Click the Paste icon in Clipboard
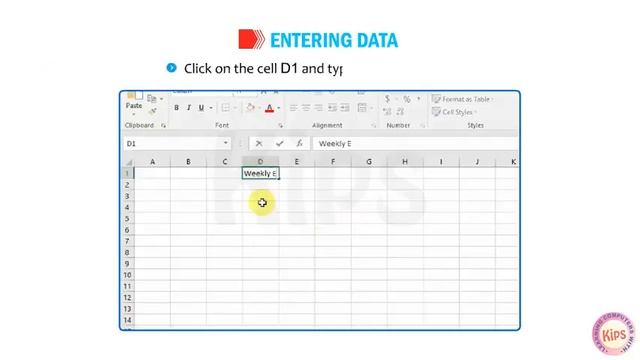This screenshot has height=360, width=640. point(134,96)
